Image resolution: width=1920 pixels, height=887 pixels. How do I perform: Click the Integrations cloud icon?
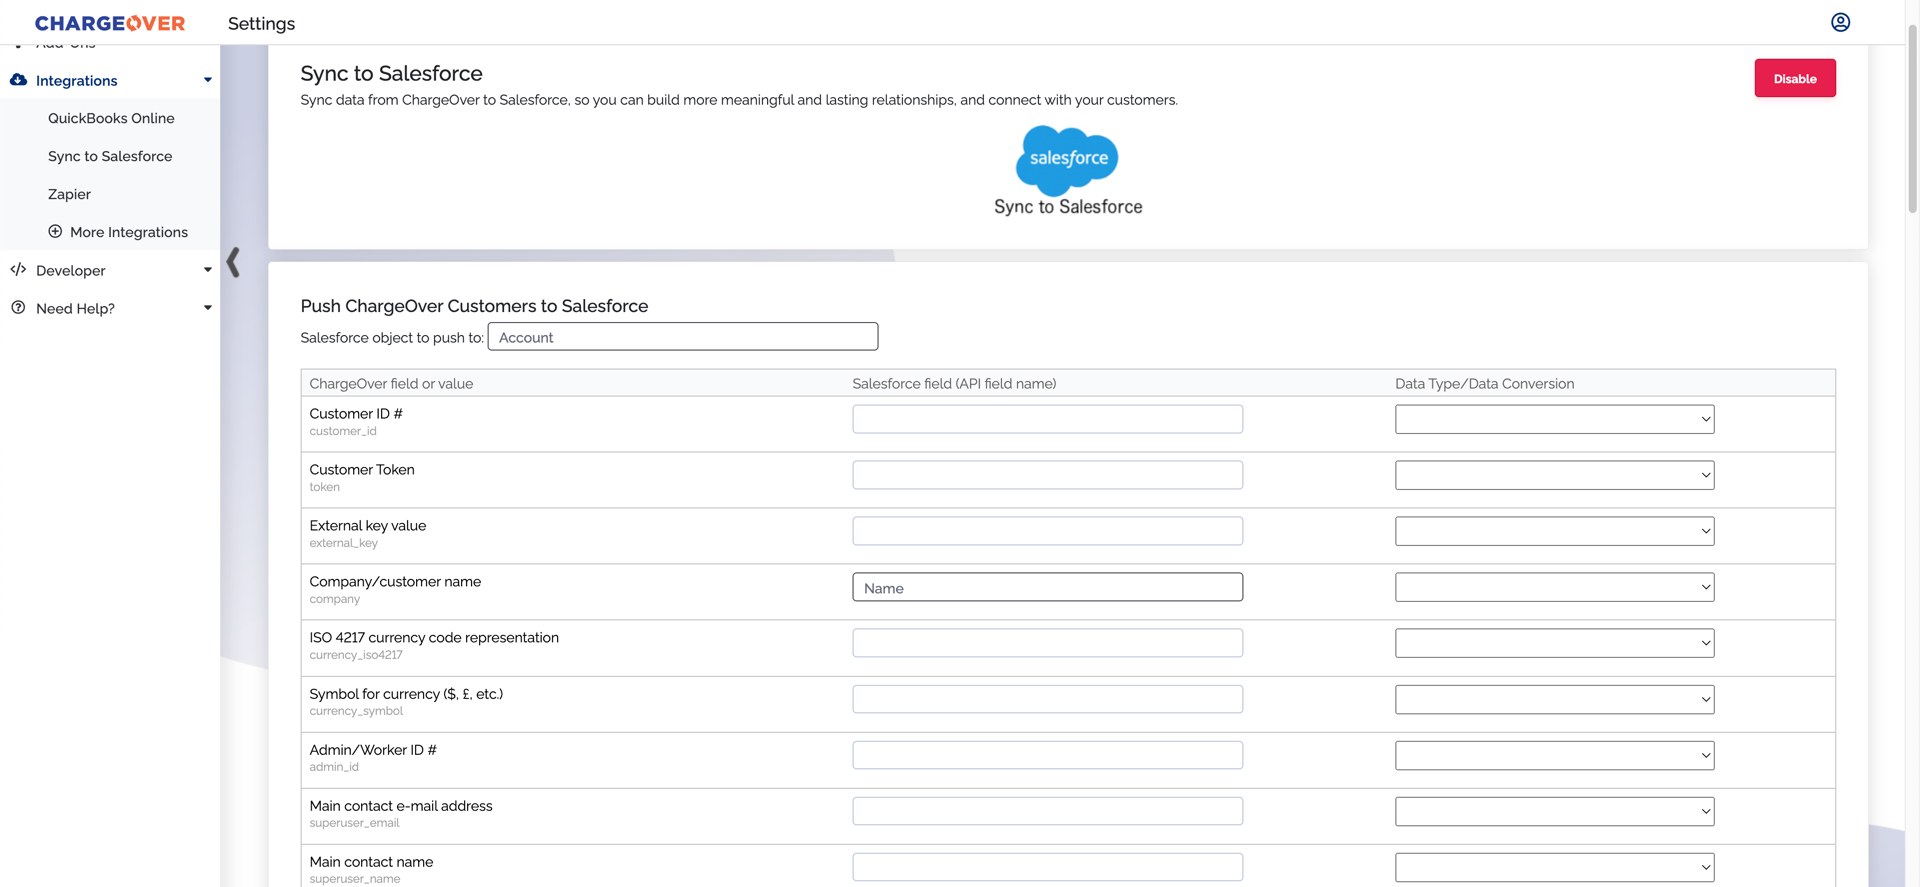(18, 80)
